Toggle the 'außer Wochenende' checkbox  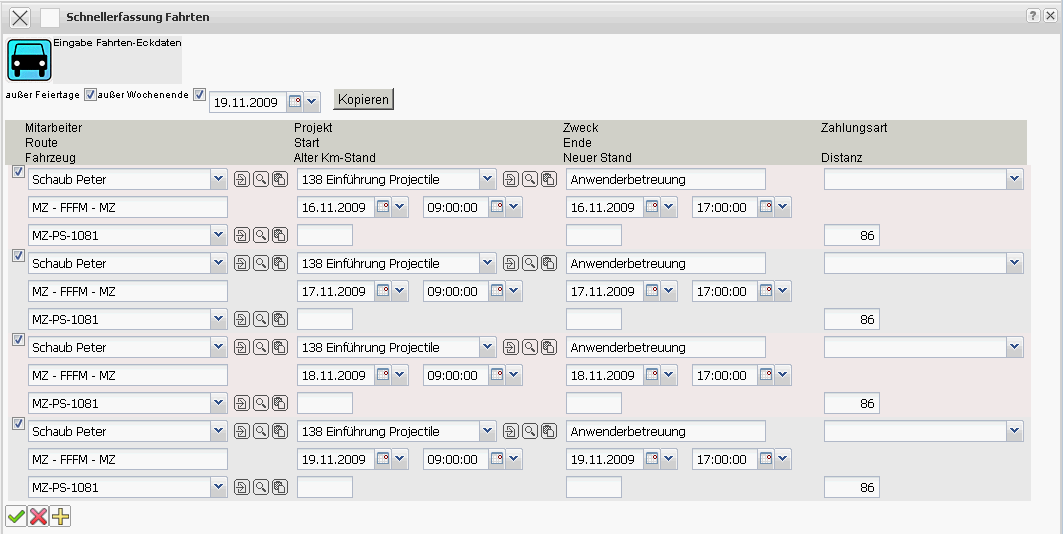tap(199, 95)
